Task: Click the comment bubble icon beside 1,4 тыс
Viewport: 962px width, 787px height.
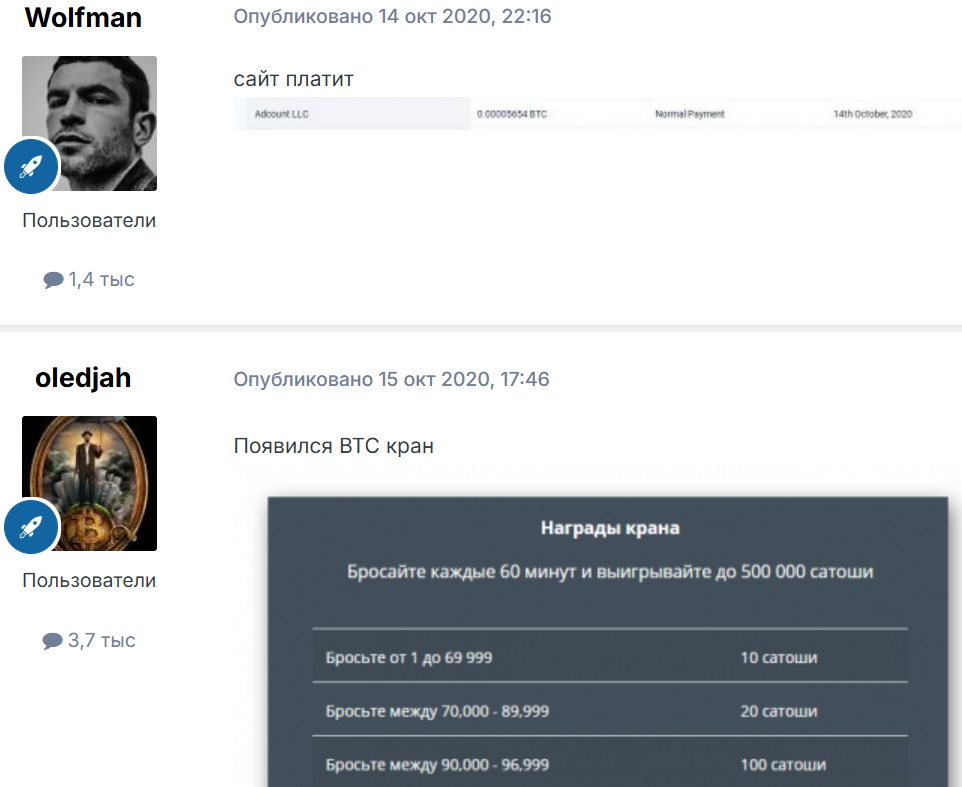Action: [x=53, y=281]
